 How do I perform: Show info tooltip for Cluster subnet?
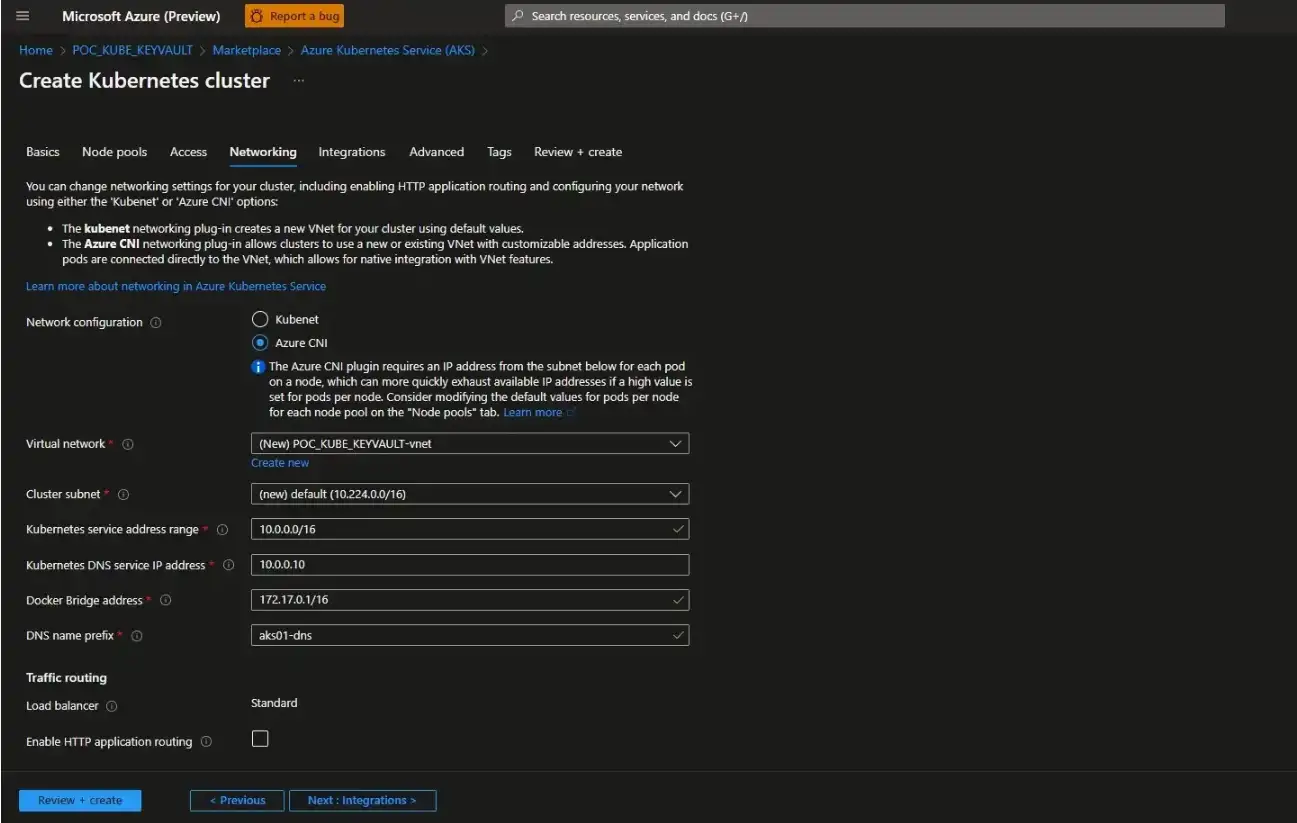[124, 495]
